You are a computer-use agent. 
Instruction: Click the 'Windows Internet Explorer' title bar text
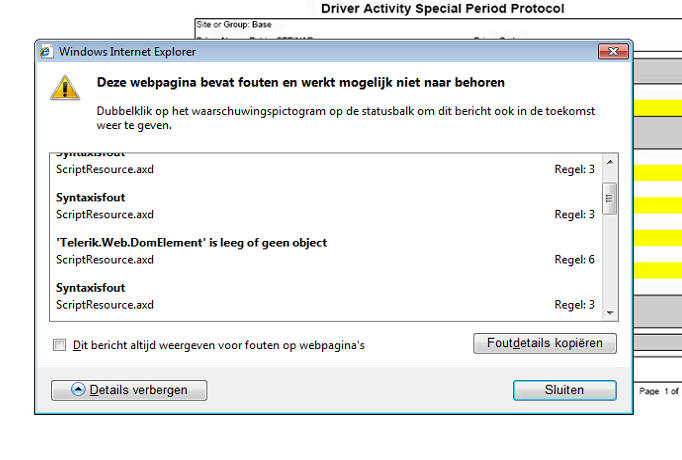click(127, 51)
